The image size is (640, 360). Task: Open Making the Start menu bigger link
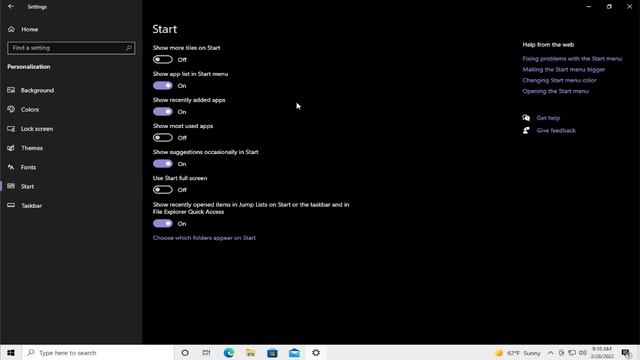pos(564,70)
